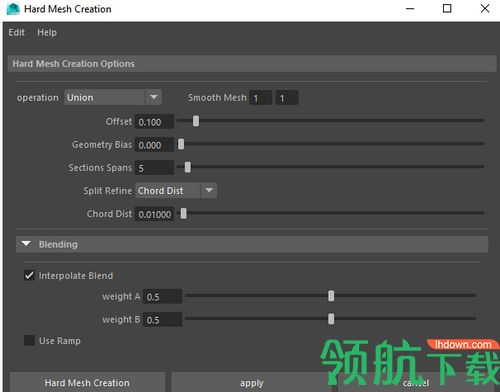Maximize the Hard Mesh Creation window
500x392 pixels.
pyautogui.click(x=447, y=9)
